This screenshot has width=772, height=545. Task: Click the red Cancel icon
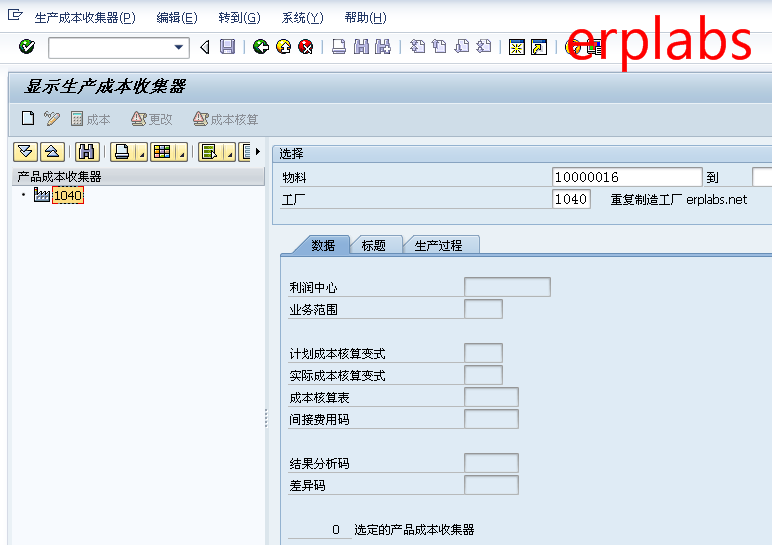coord(306,47)
